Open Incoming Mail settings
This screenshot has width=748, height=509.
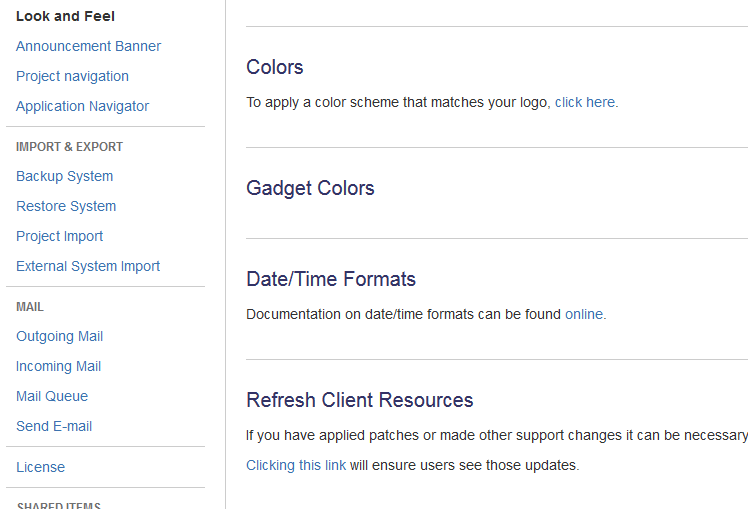(58, 366)
